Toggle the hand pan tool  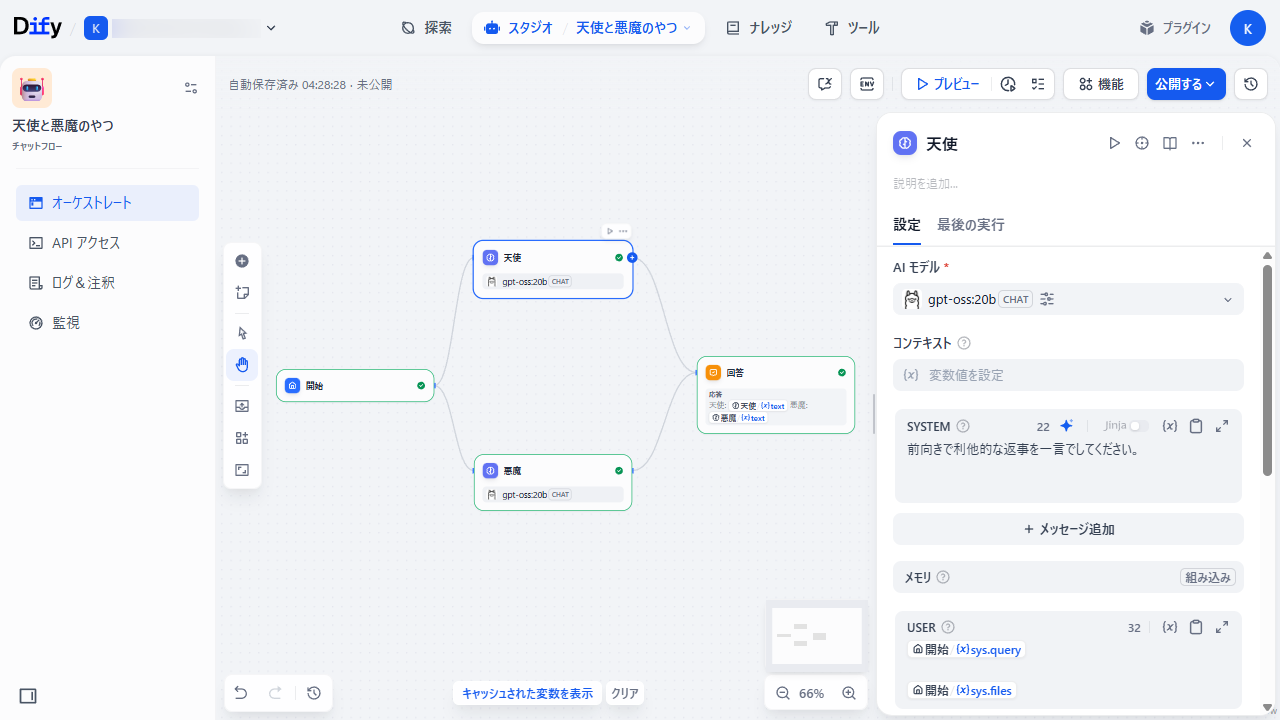[241, 364]
